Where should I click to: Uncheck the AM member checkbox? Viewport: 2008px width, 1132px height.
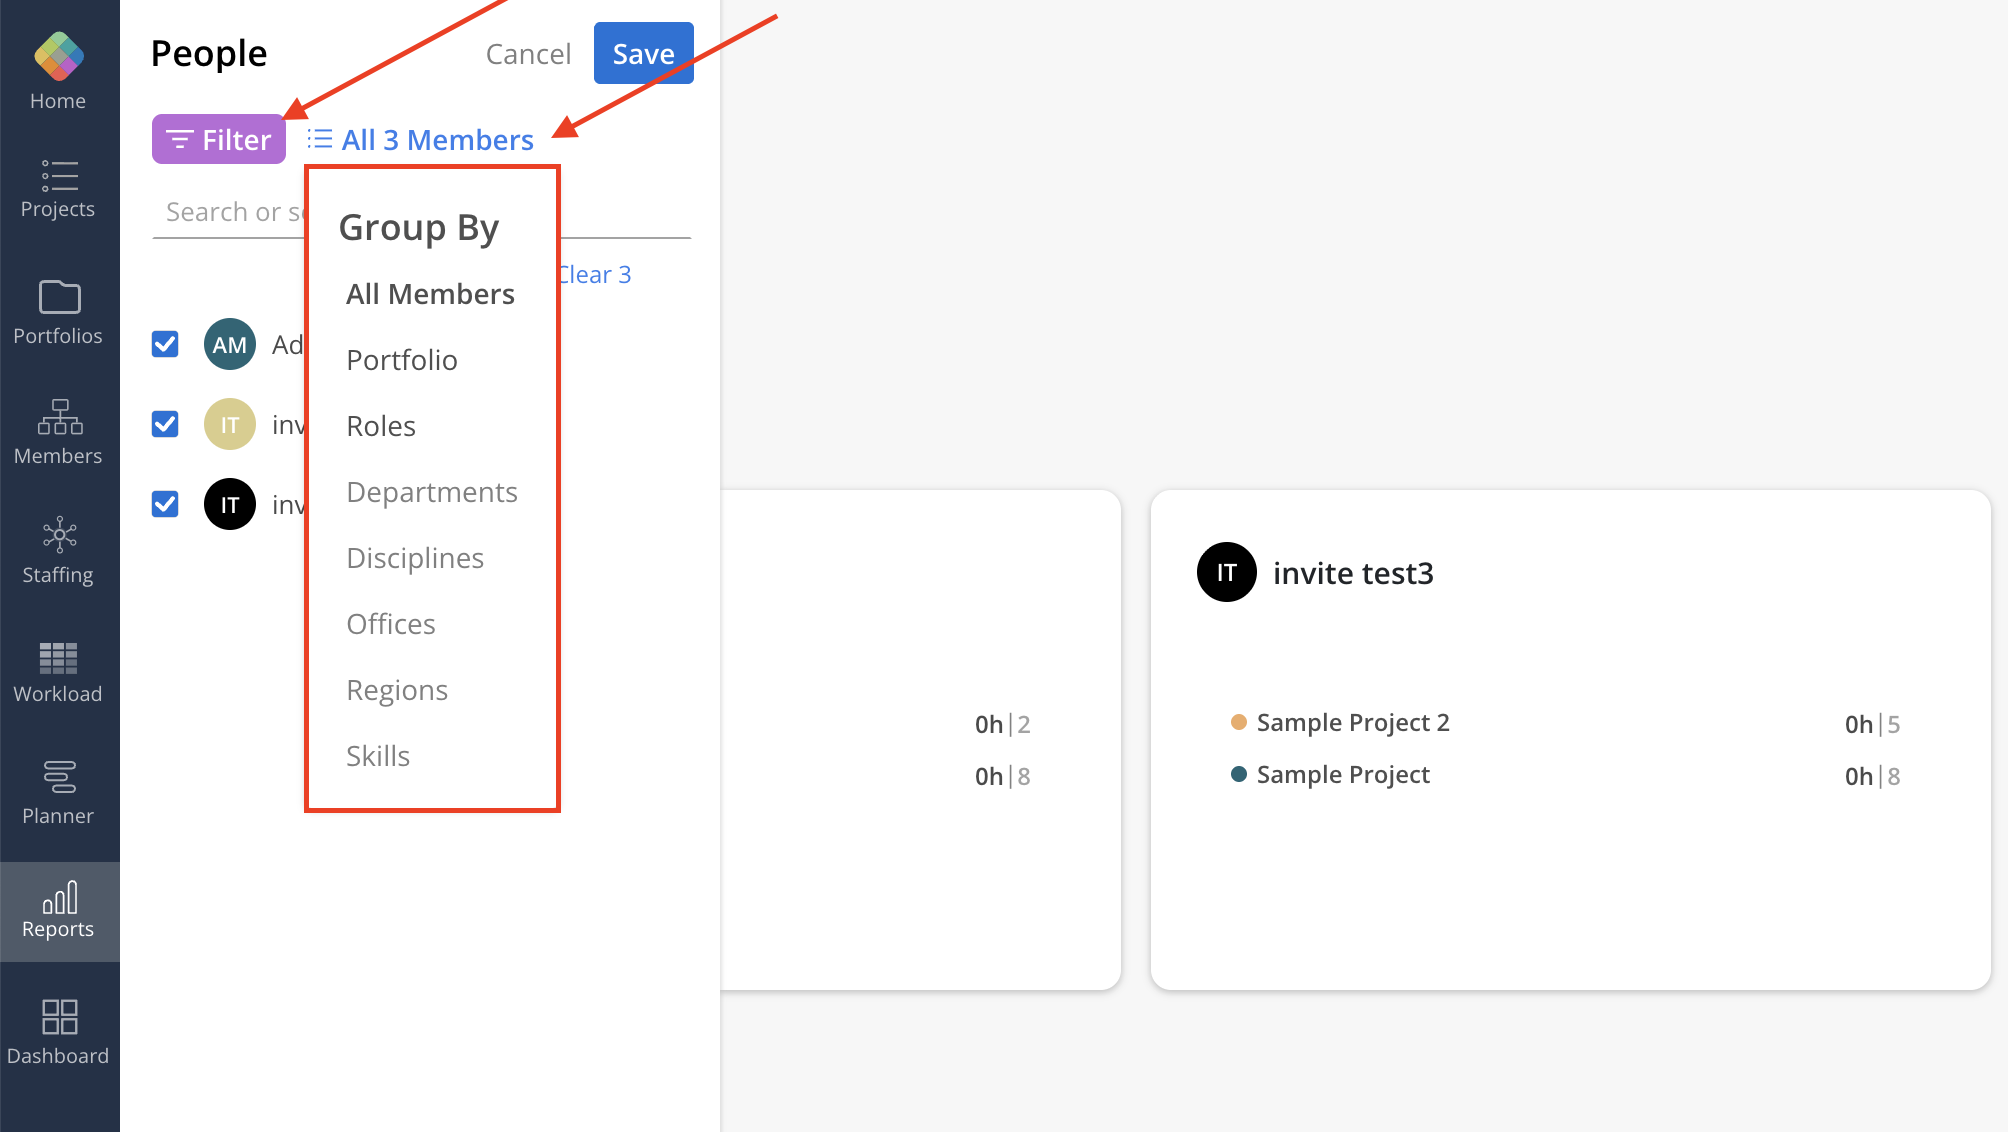165,344
